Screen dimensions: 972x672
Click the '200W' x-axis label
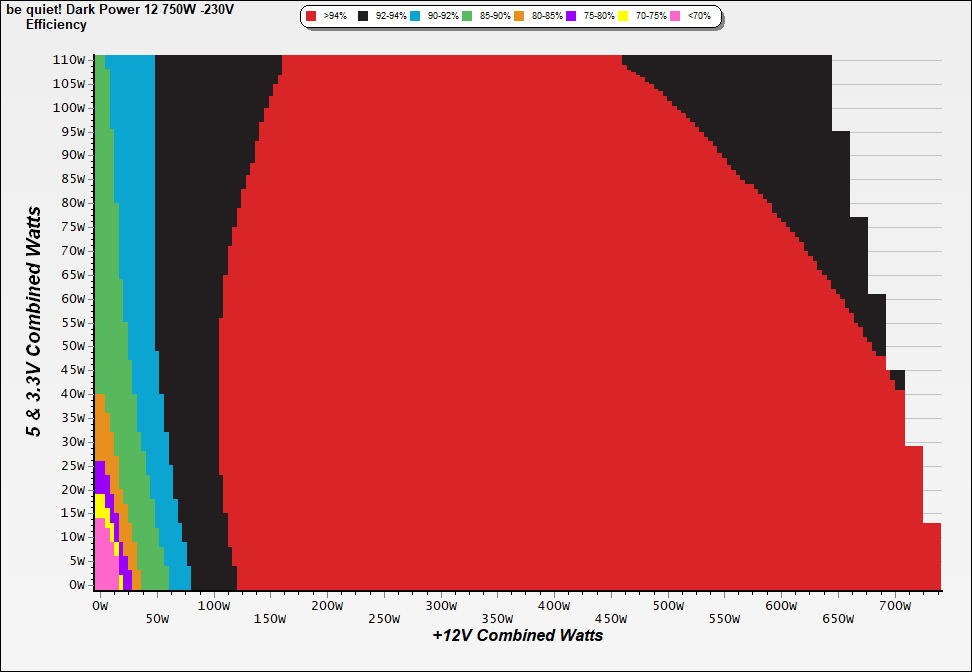coord(327,606)
